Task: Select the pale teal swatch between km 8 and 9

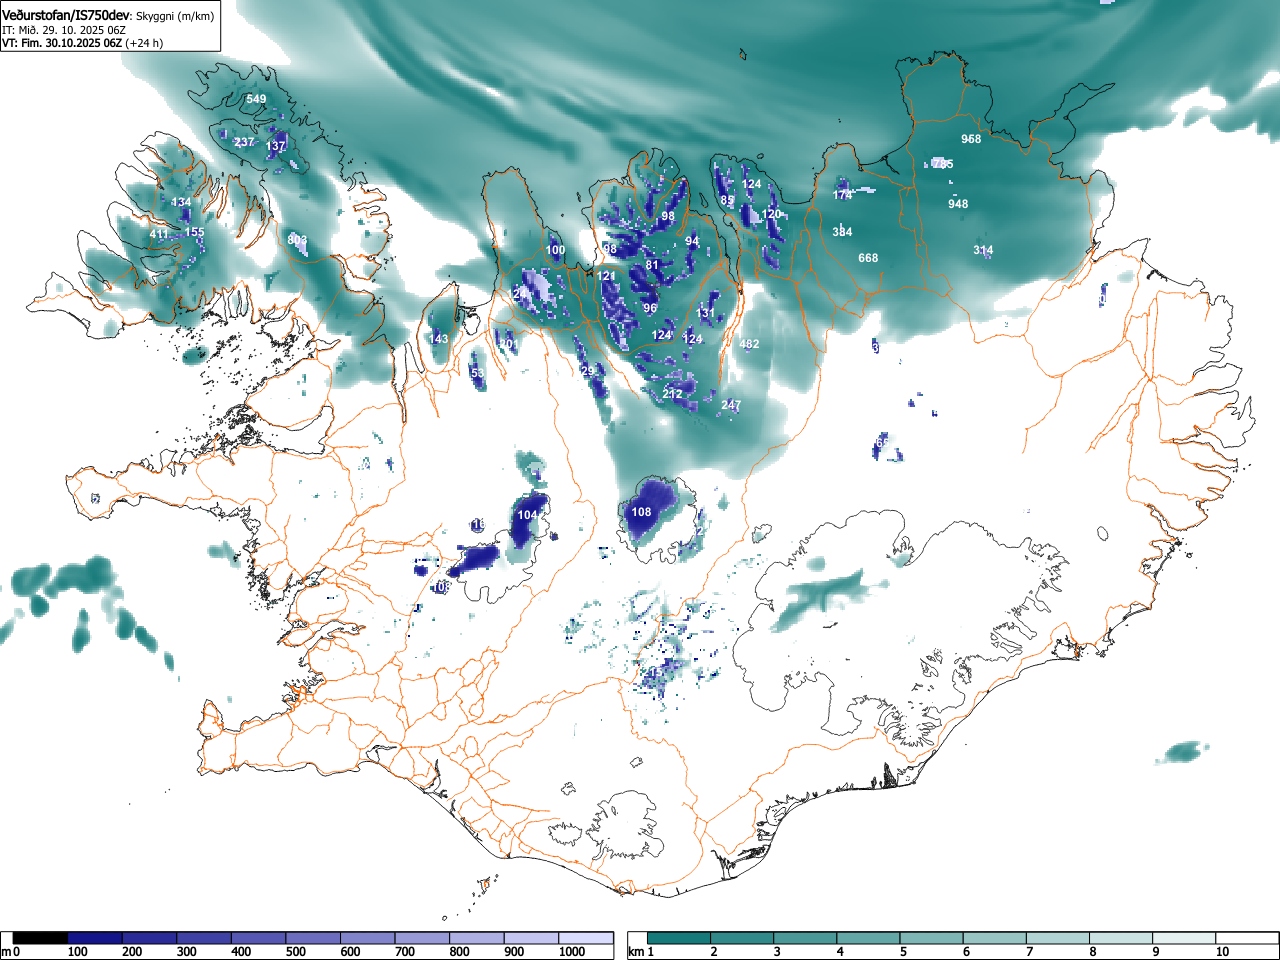Action: click(1119, 938)
